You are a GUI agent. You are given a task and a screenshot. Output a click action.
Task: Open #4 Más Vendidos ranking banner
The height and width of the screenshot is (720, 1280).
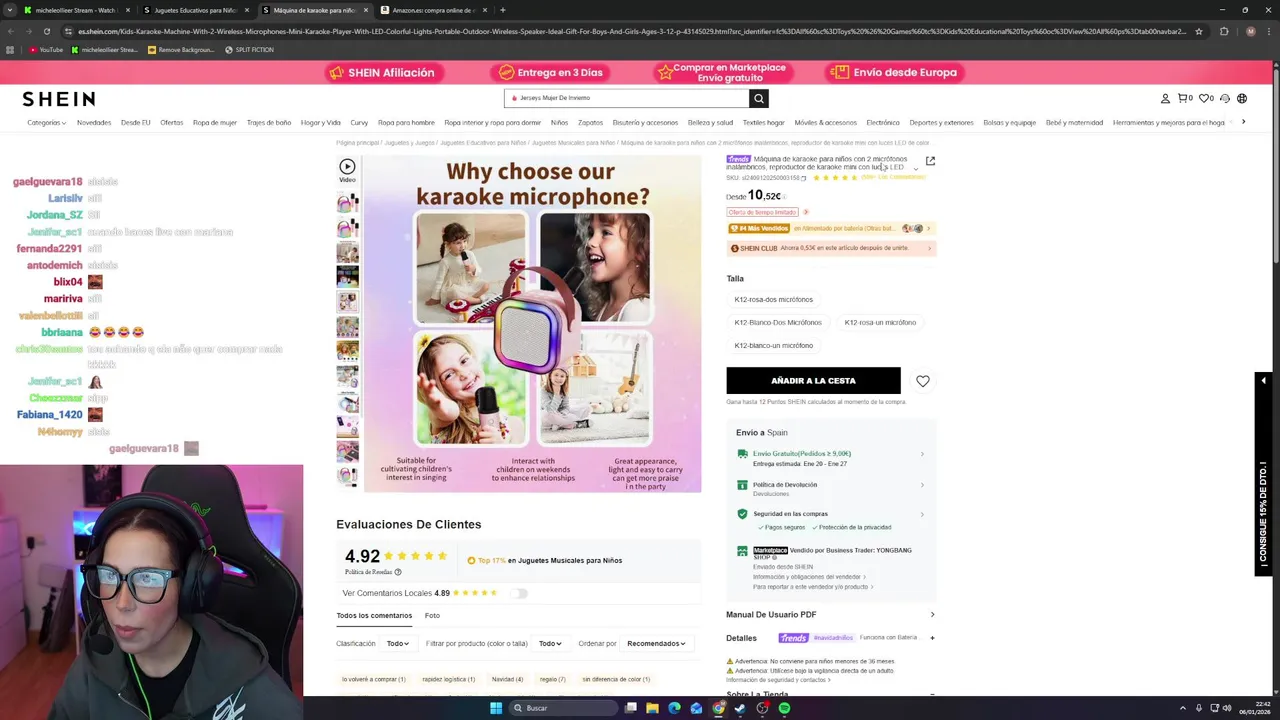(x=831, y=228)
